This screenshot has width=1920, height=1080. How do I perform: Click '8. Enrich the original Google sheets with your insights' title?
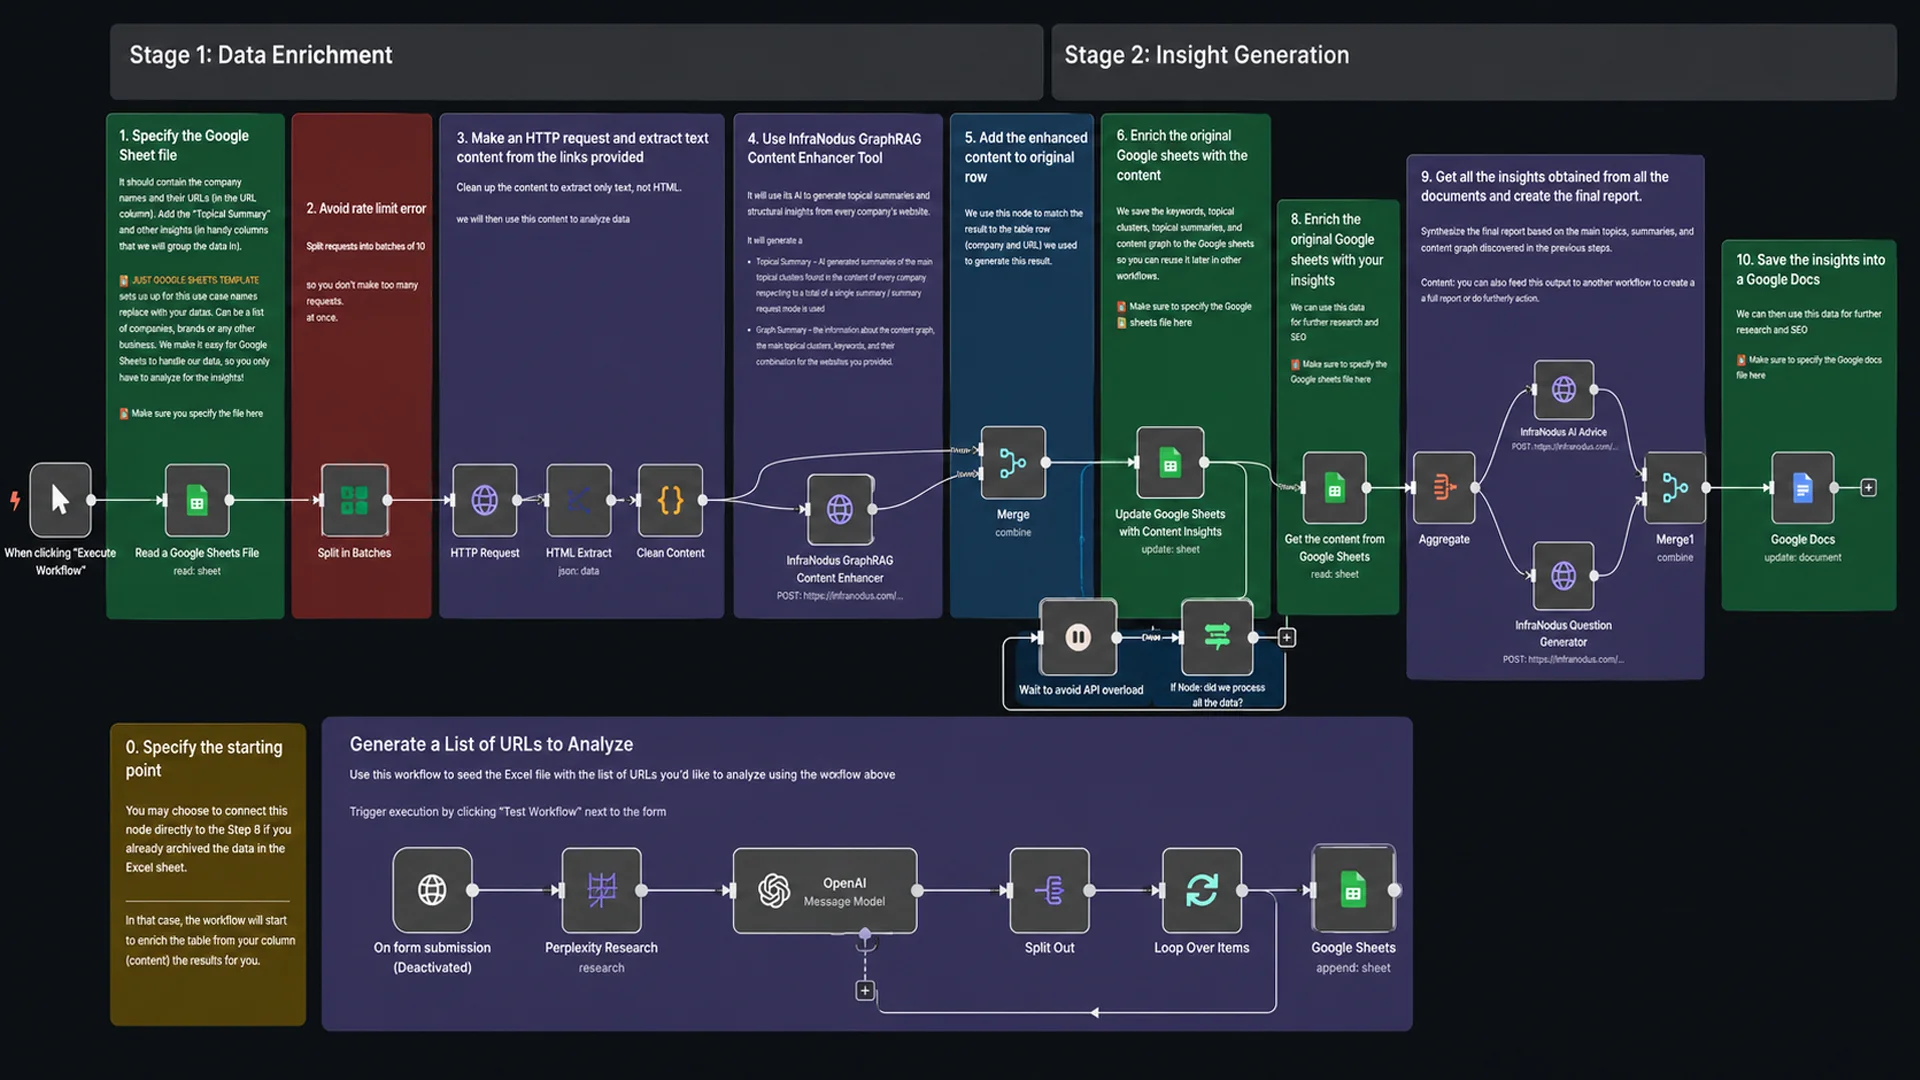click(1336, 250)
